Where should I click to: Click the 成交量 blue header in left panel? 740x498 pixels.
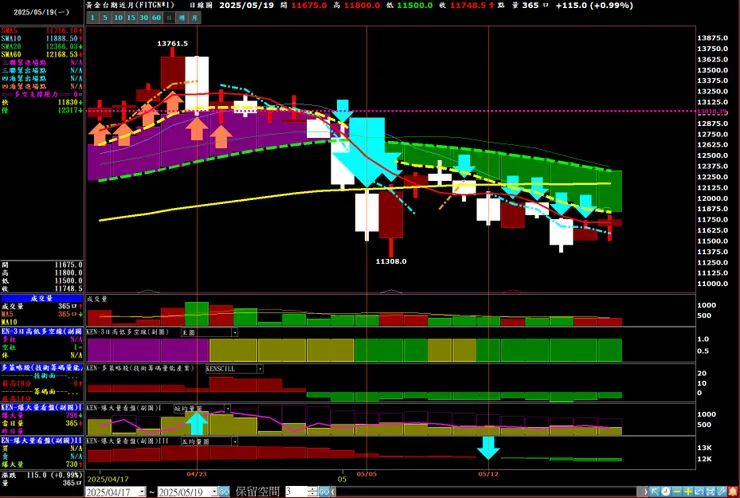tap(42, 299)
